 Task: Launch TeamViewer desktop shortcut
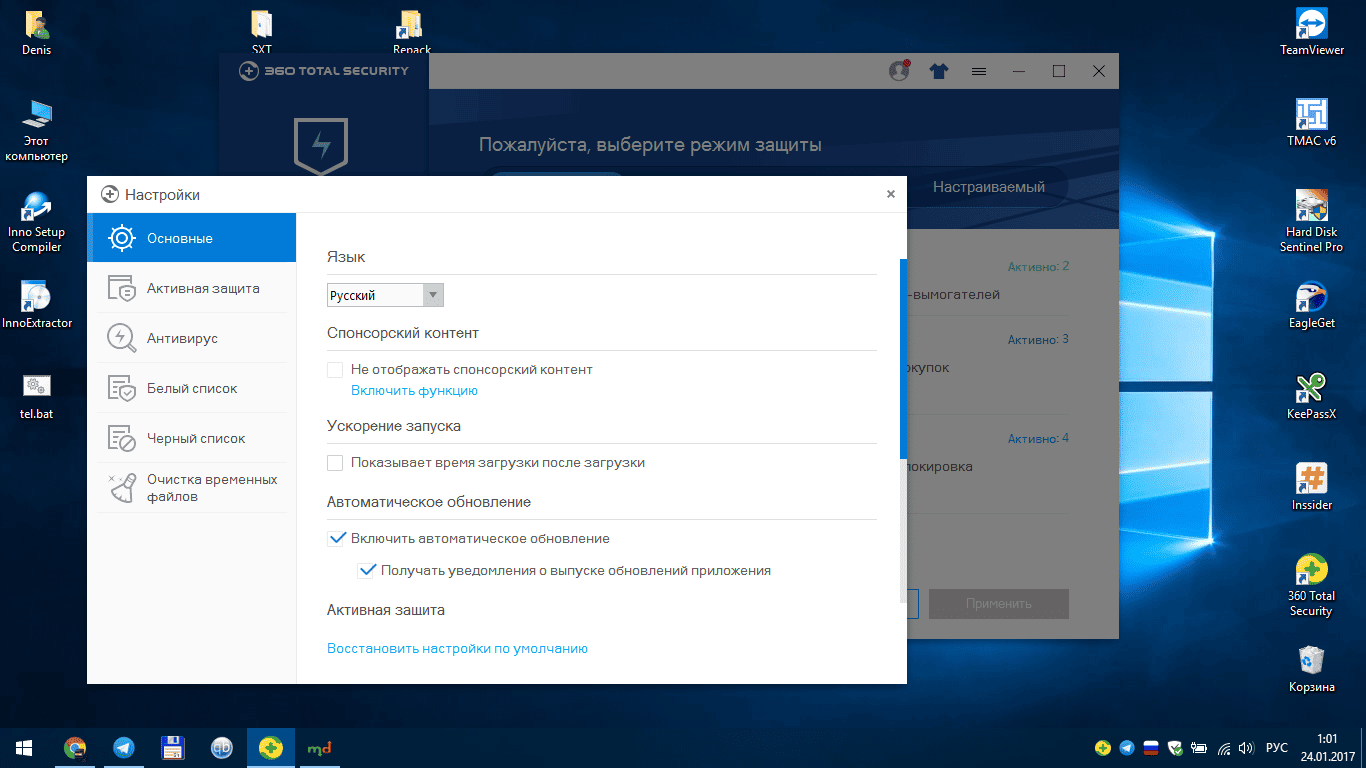point(1311,32)
